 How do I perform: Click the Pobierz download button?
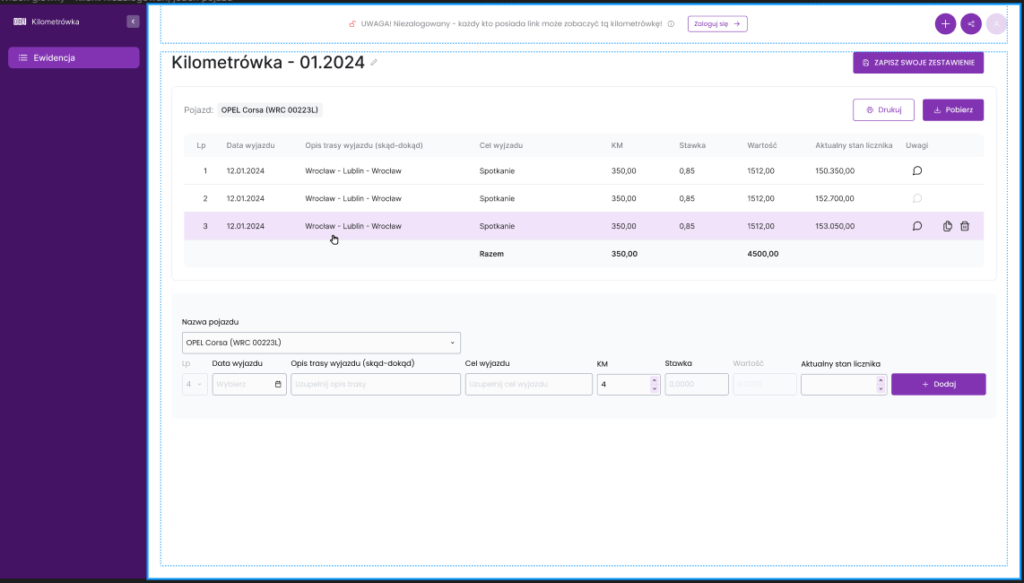click(x=953, y=110)
